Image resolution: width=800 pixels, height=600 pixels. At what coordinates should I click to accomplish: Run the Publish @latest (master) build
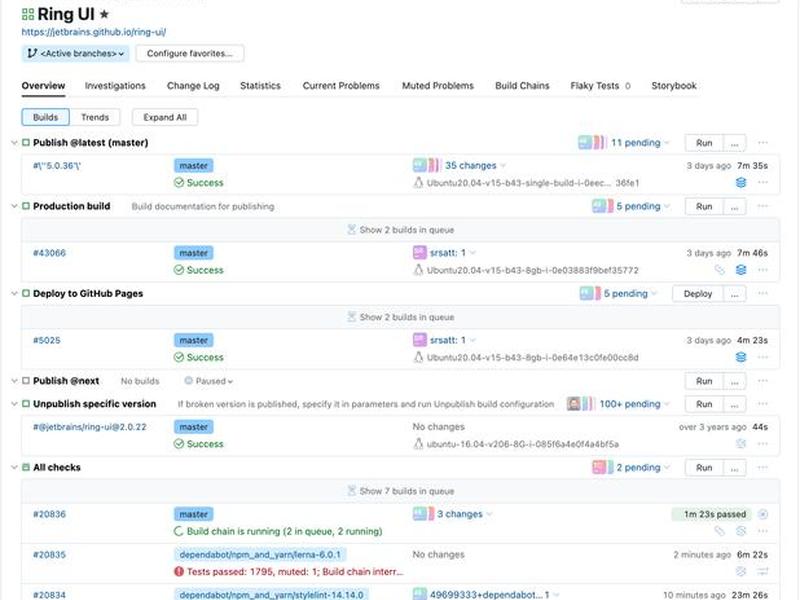point(704,143)
